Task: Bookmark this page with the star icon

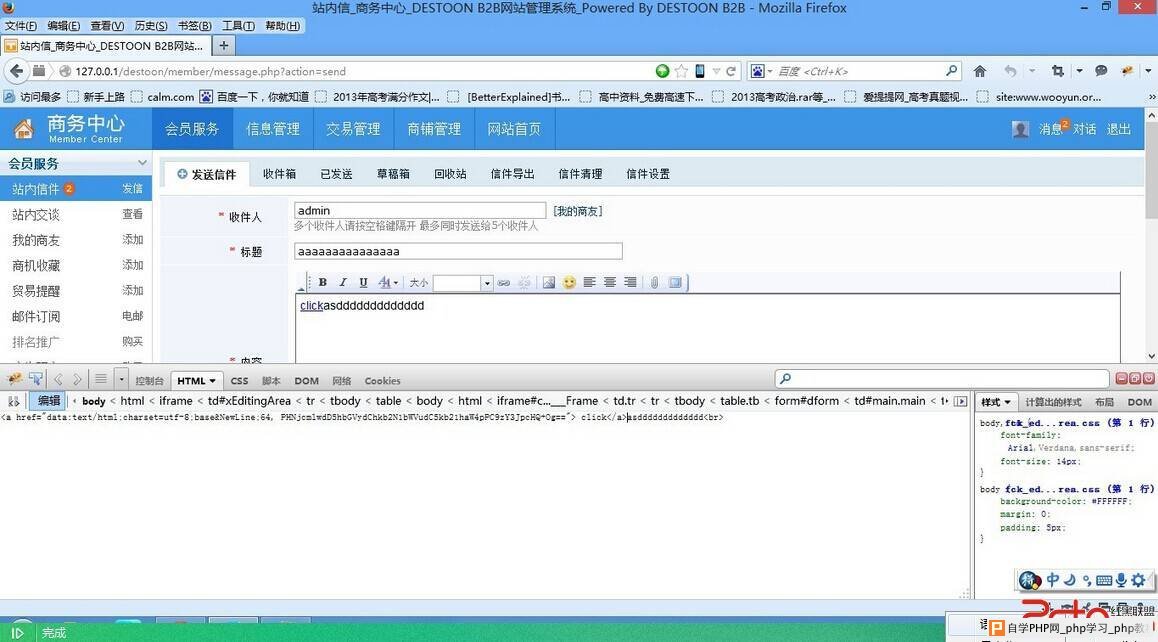Action: pos(682,71)
